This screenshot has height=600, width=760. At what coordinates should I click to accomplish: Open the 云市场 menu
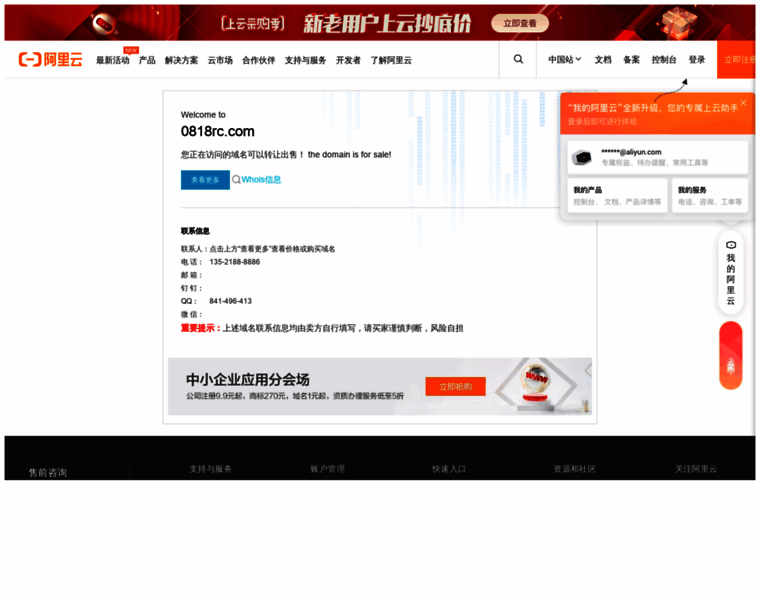click(x=220, y=60)
